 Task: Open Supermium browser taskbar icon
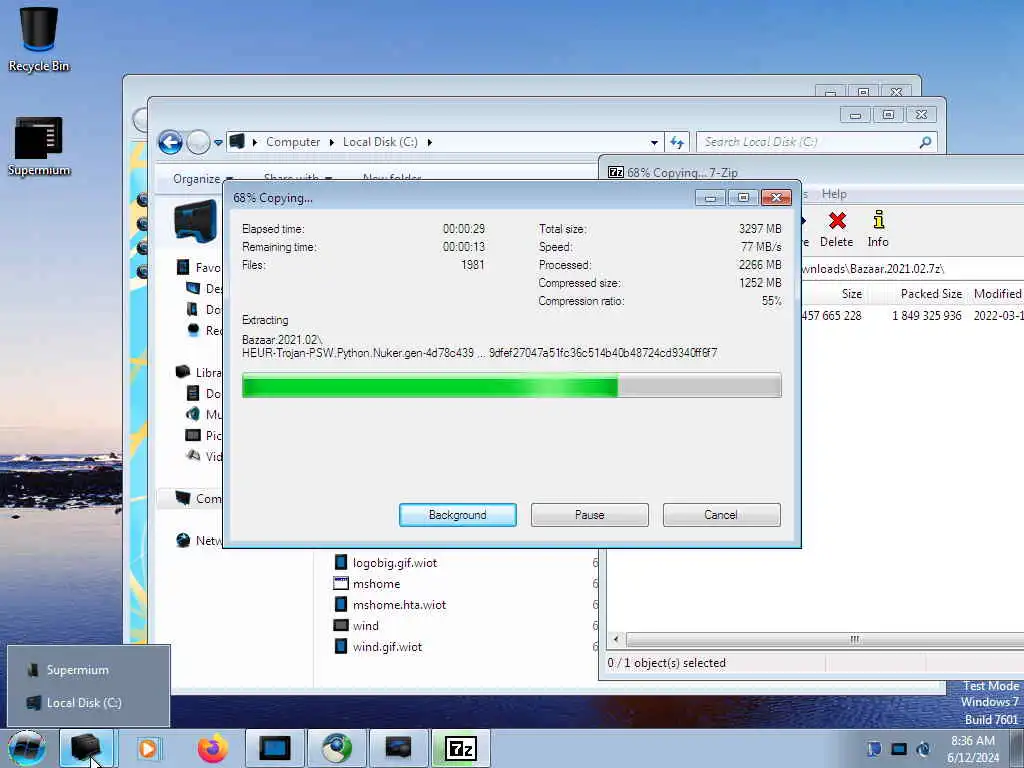(337, 748)
